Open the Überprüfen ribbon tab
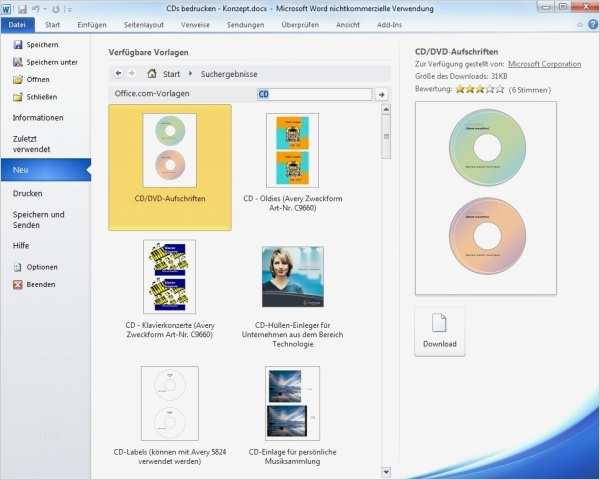Screen dimensions: 600x480 [300, 25]
